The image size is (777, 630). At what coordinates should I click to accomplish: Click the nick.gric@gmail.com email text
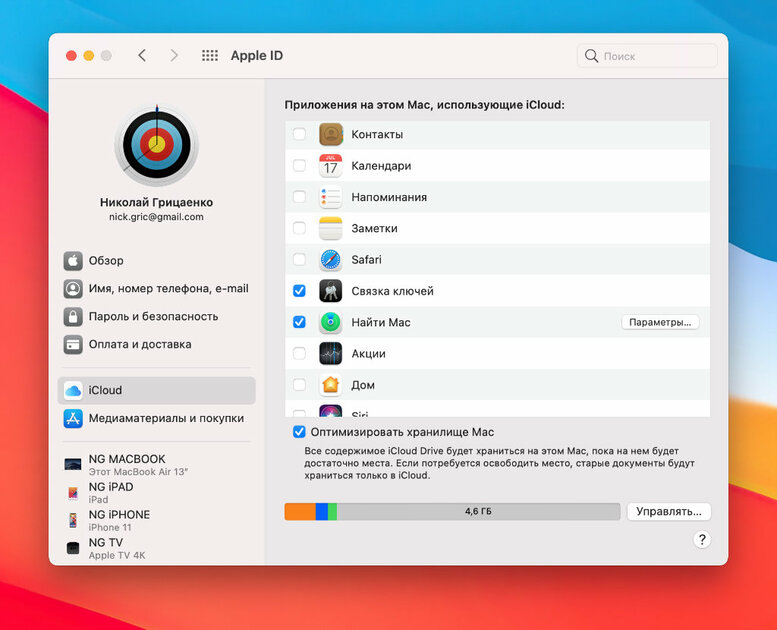pos(157,217)
